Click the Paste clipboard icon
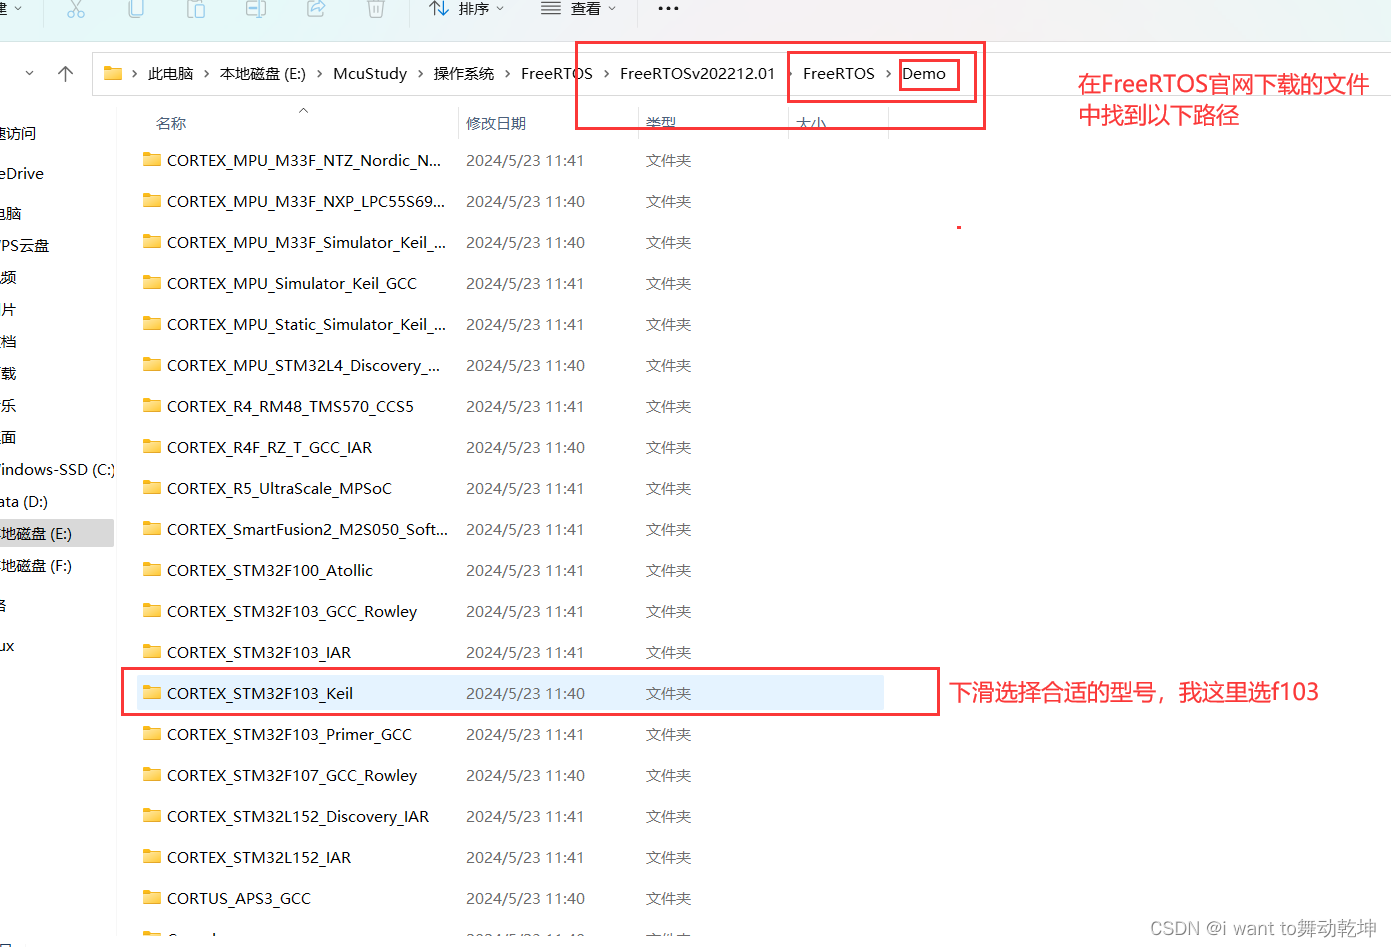1391x947 pixels. 196,9
